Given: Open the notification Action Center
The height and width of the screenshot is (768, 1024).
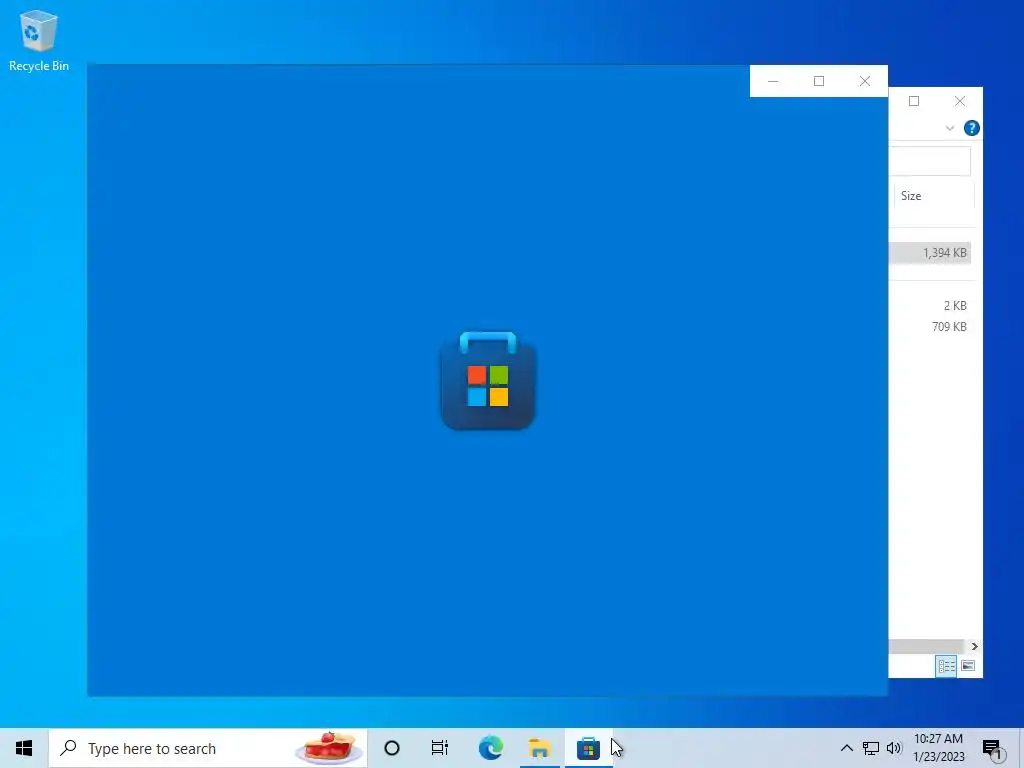Looking at the screenshot, I should 993,749.
